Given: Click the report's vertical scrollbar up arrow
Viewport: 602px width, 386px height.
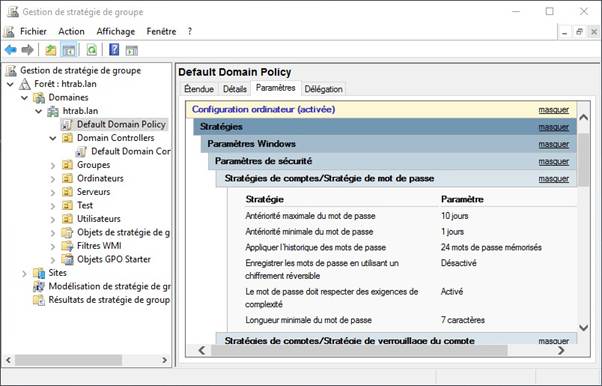Looking at the screenshot, I should pos(584,117).
